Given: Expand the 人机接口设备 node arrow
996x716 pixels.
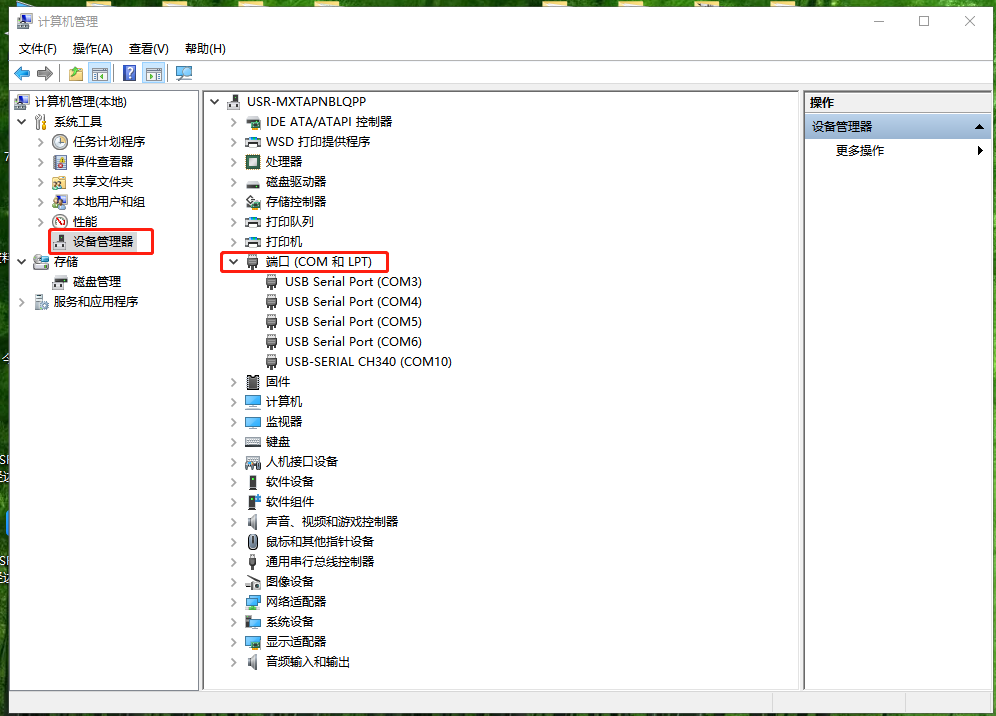Looking at the screenshot, I should (x=233, y=462).
